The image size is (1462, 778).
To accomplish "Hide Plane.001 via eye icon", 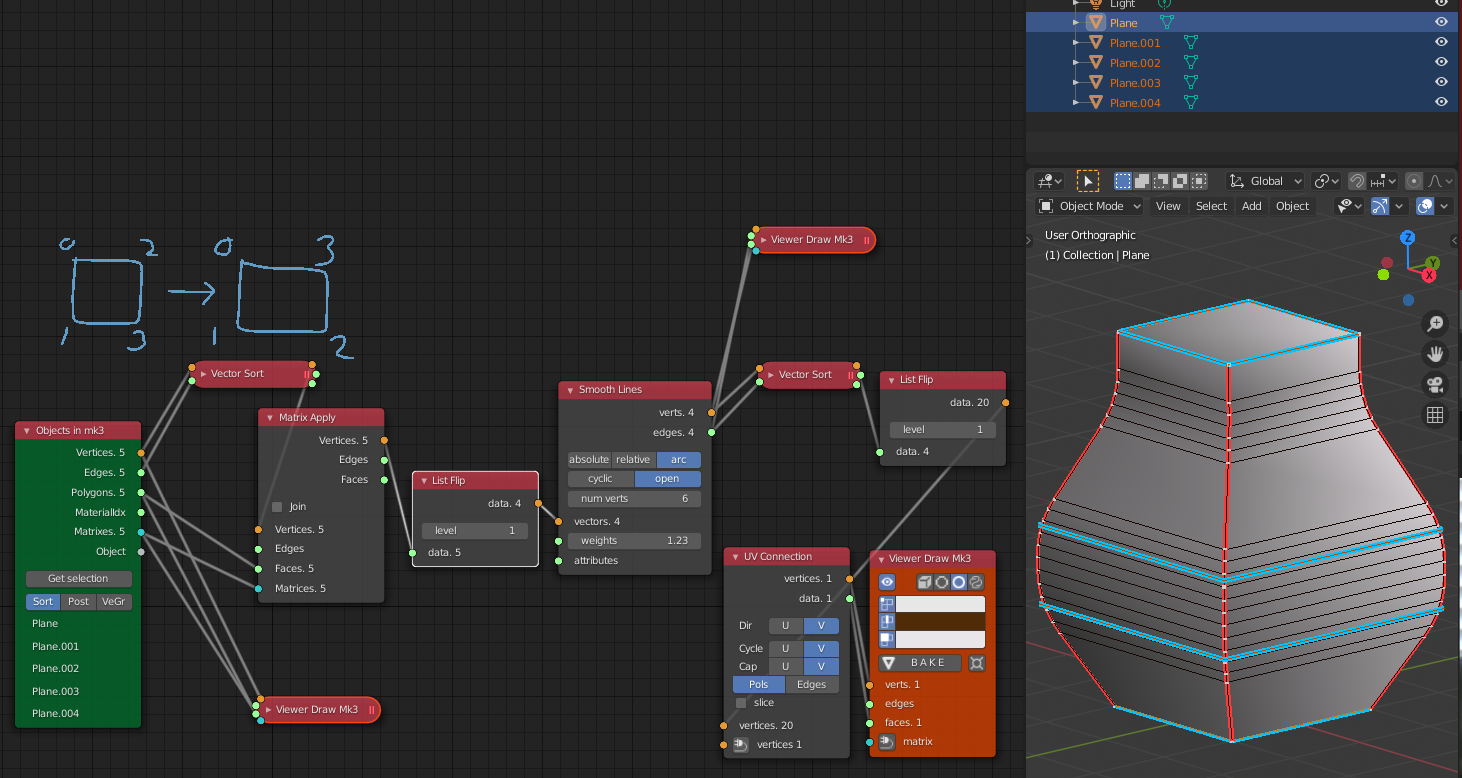I will [x=1441, y=42].
